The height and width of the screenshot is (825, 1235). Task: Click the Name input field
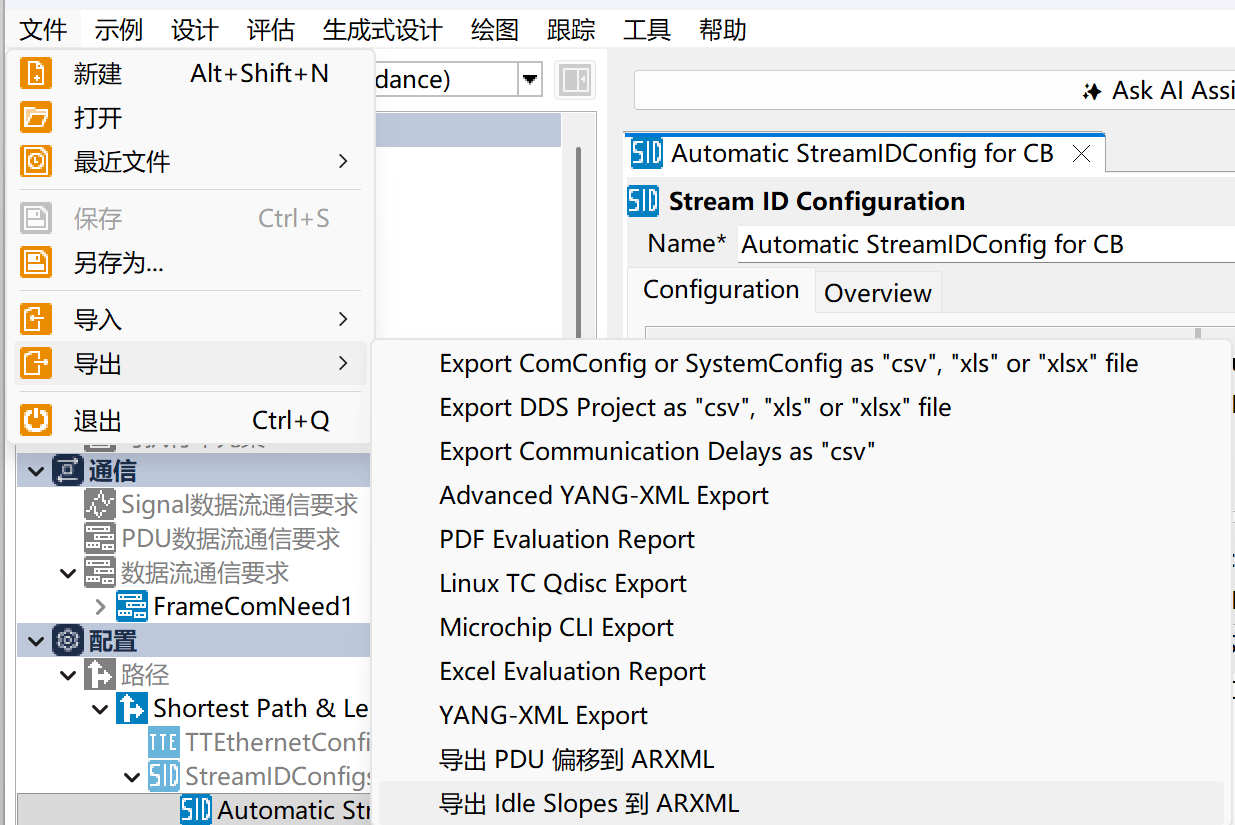click(x=986, y=245)
